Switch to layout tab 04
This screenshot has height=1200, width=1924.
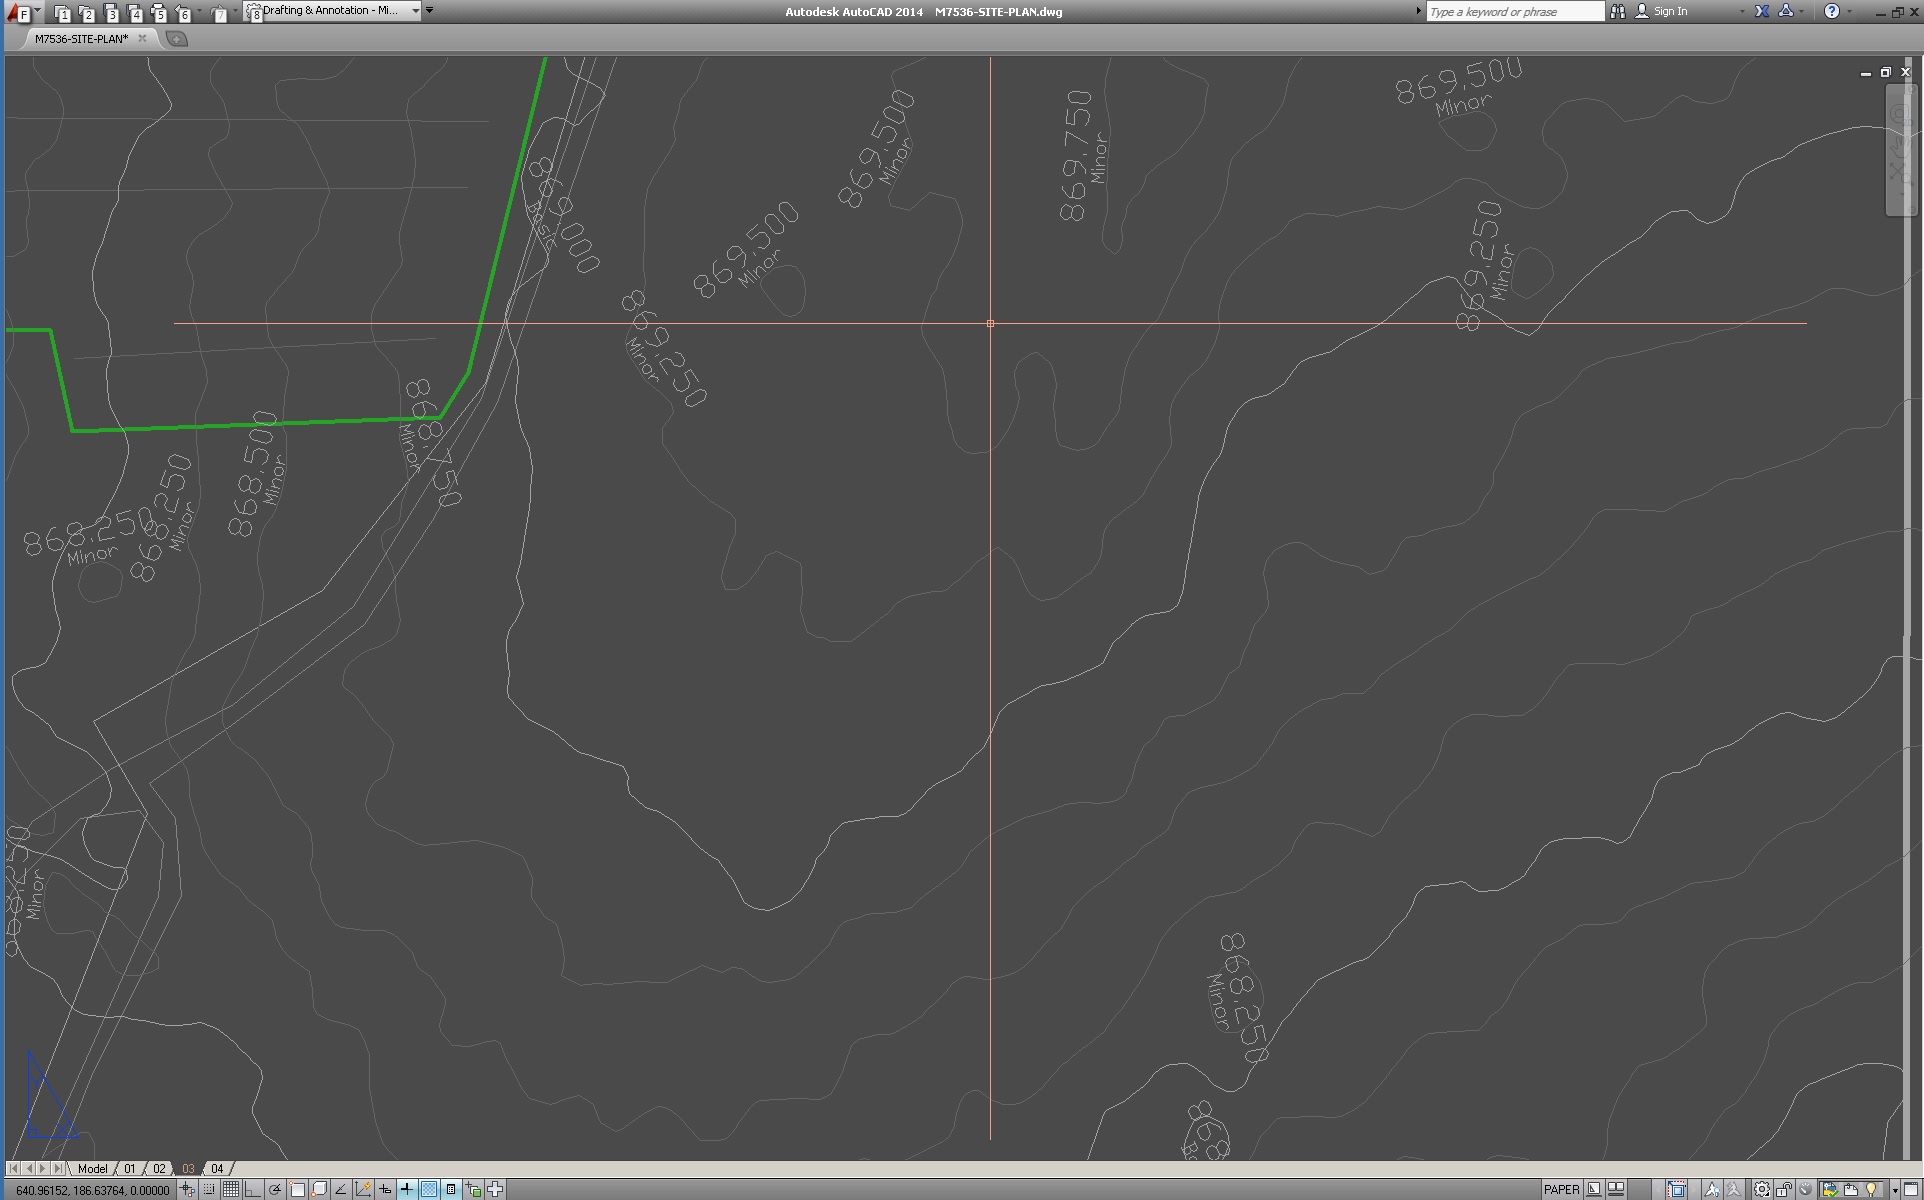click(217, 1168)
